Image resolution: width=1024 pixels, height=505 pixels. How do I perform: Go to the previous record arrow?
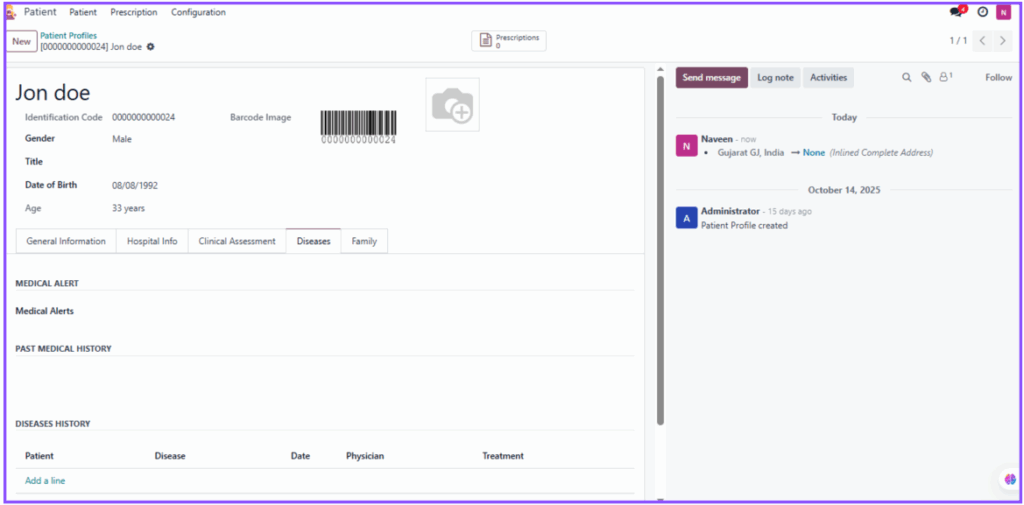(982, 41)
